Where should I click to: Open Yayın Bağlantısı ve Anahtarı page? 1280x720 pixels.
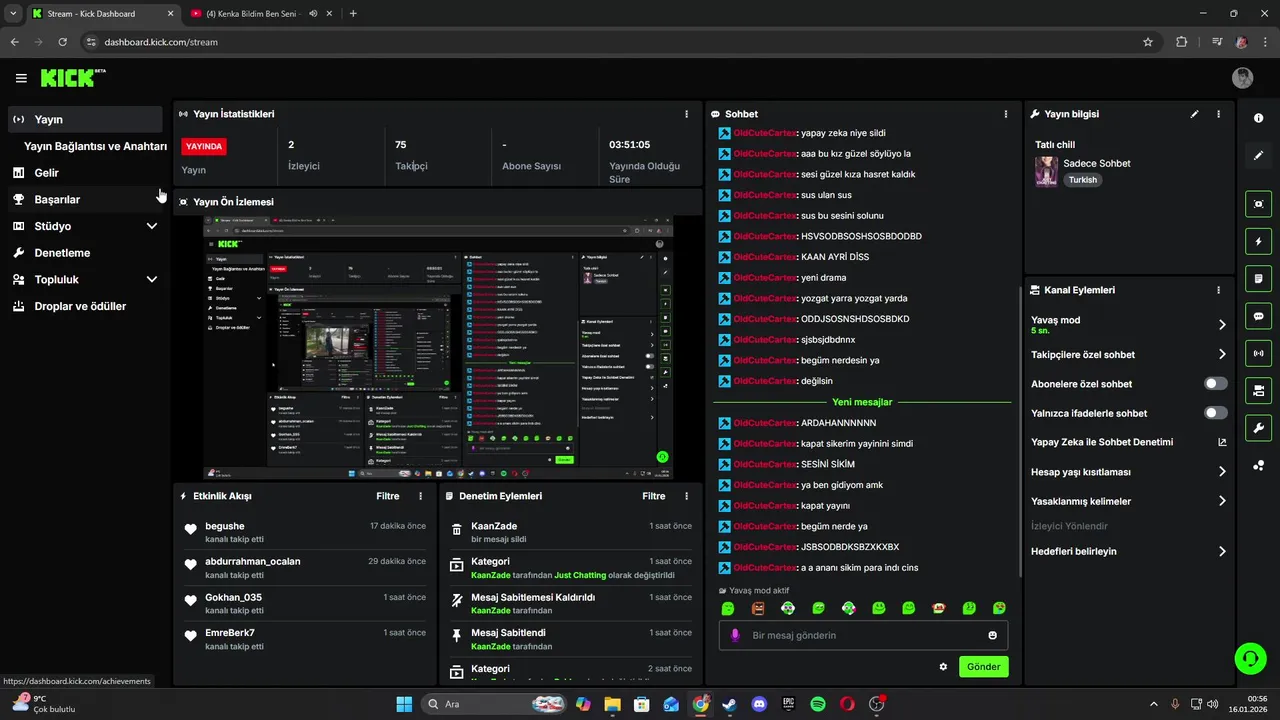coord(95,146)
